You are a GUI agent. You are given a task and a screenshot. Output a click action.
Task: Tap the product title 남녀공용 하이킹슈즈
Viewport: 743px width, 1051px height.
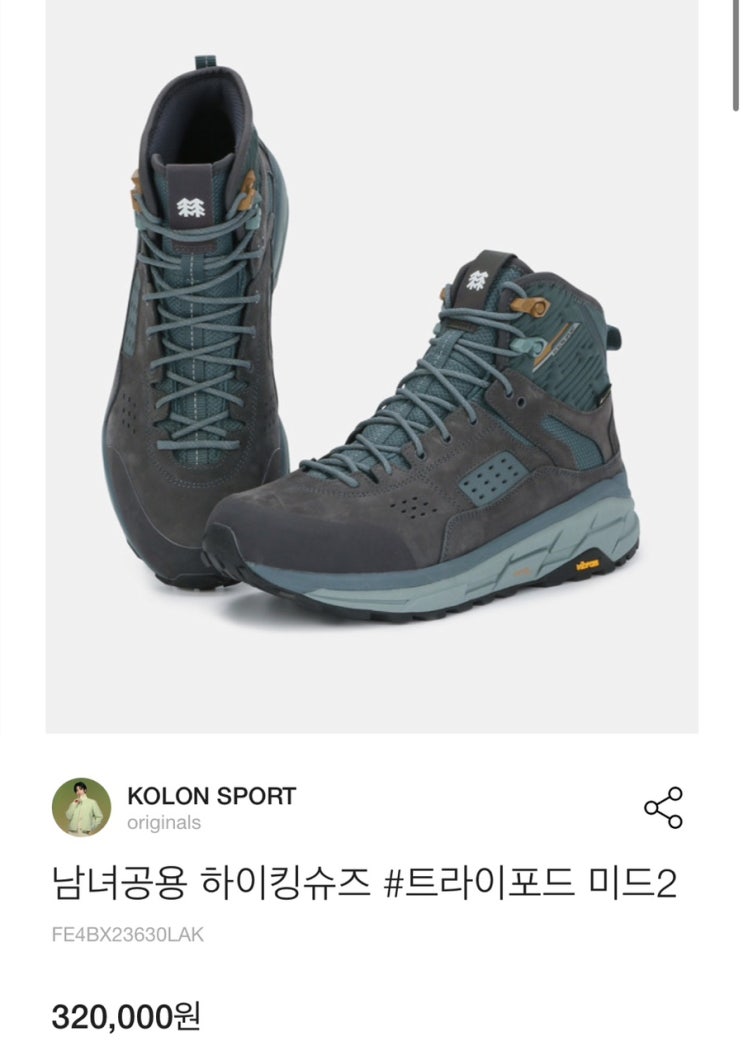coord(211,883)
